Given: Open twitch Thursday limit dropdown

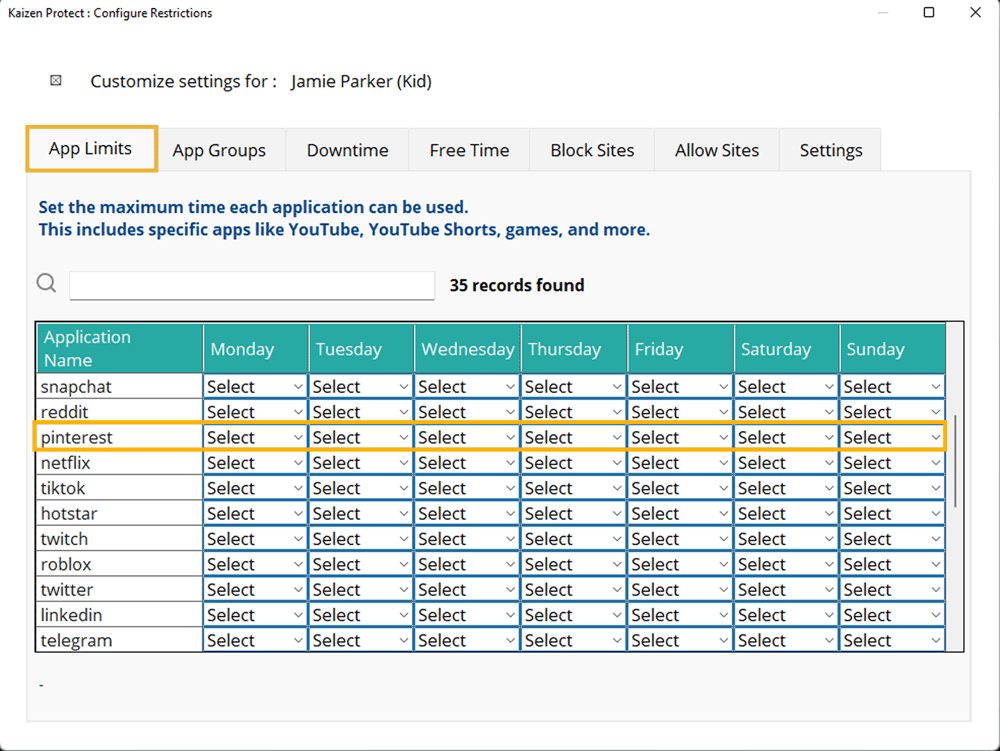Looking at the screenshot, I should pos(573,539).
